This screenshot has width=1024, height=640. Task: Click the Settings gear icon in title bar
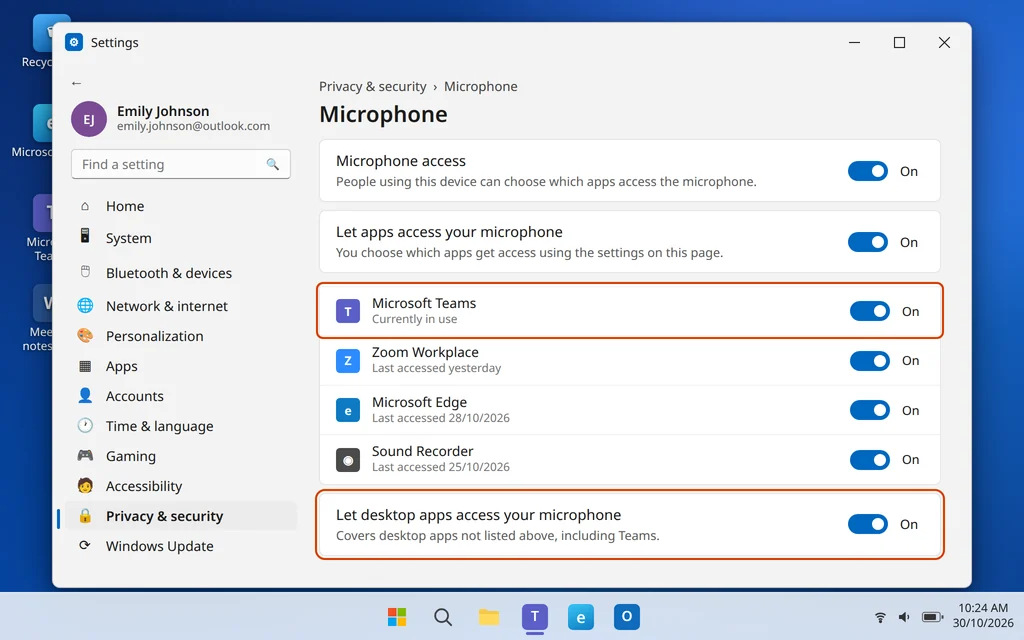[74, 42]
